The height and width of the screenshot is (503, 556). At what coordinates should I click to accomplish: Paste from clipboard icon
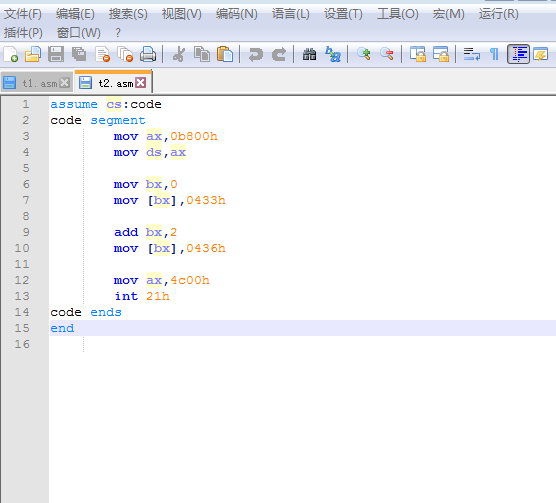pos(225,55)
